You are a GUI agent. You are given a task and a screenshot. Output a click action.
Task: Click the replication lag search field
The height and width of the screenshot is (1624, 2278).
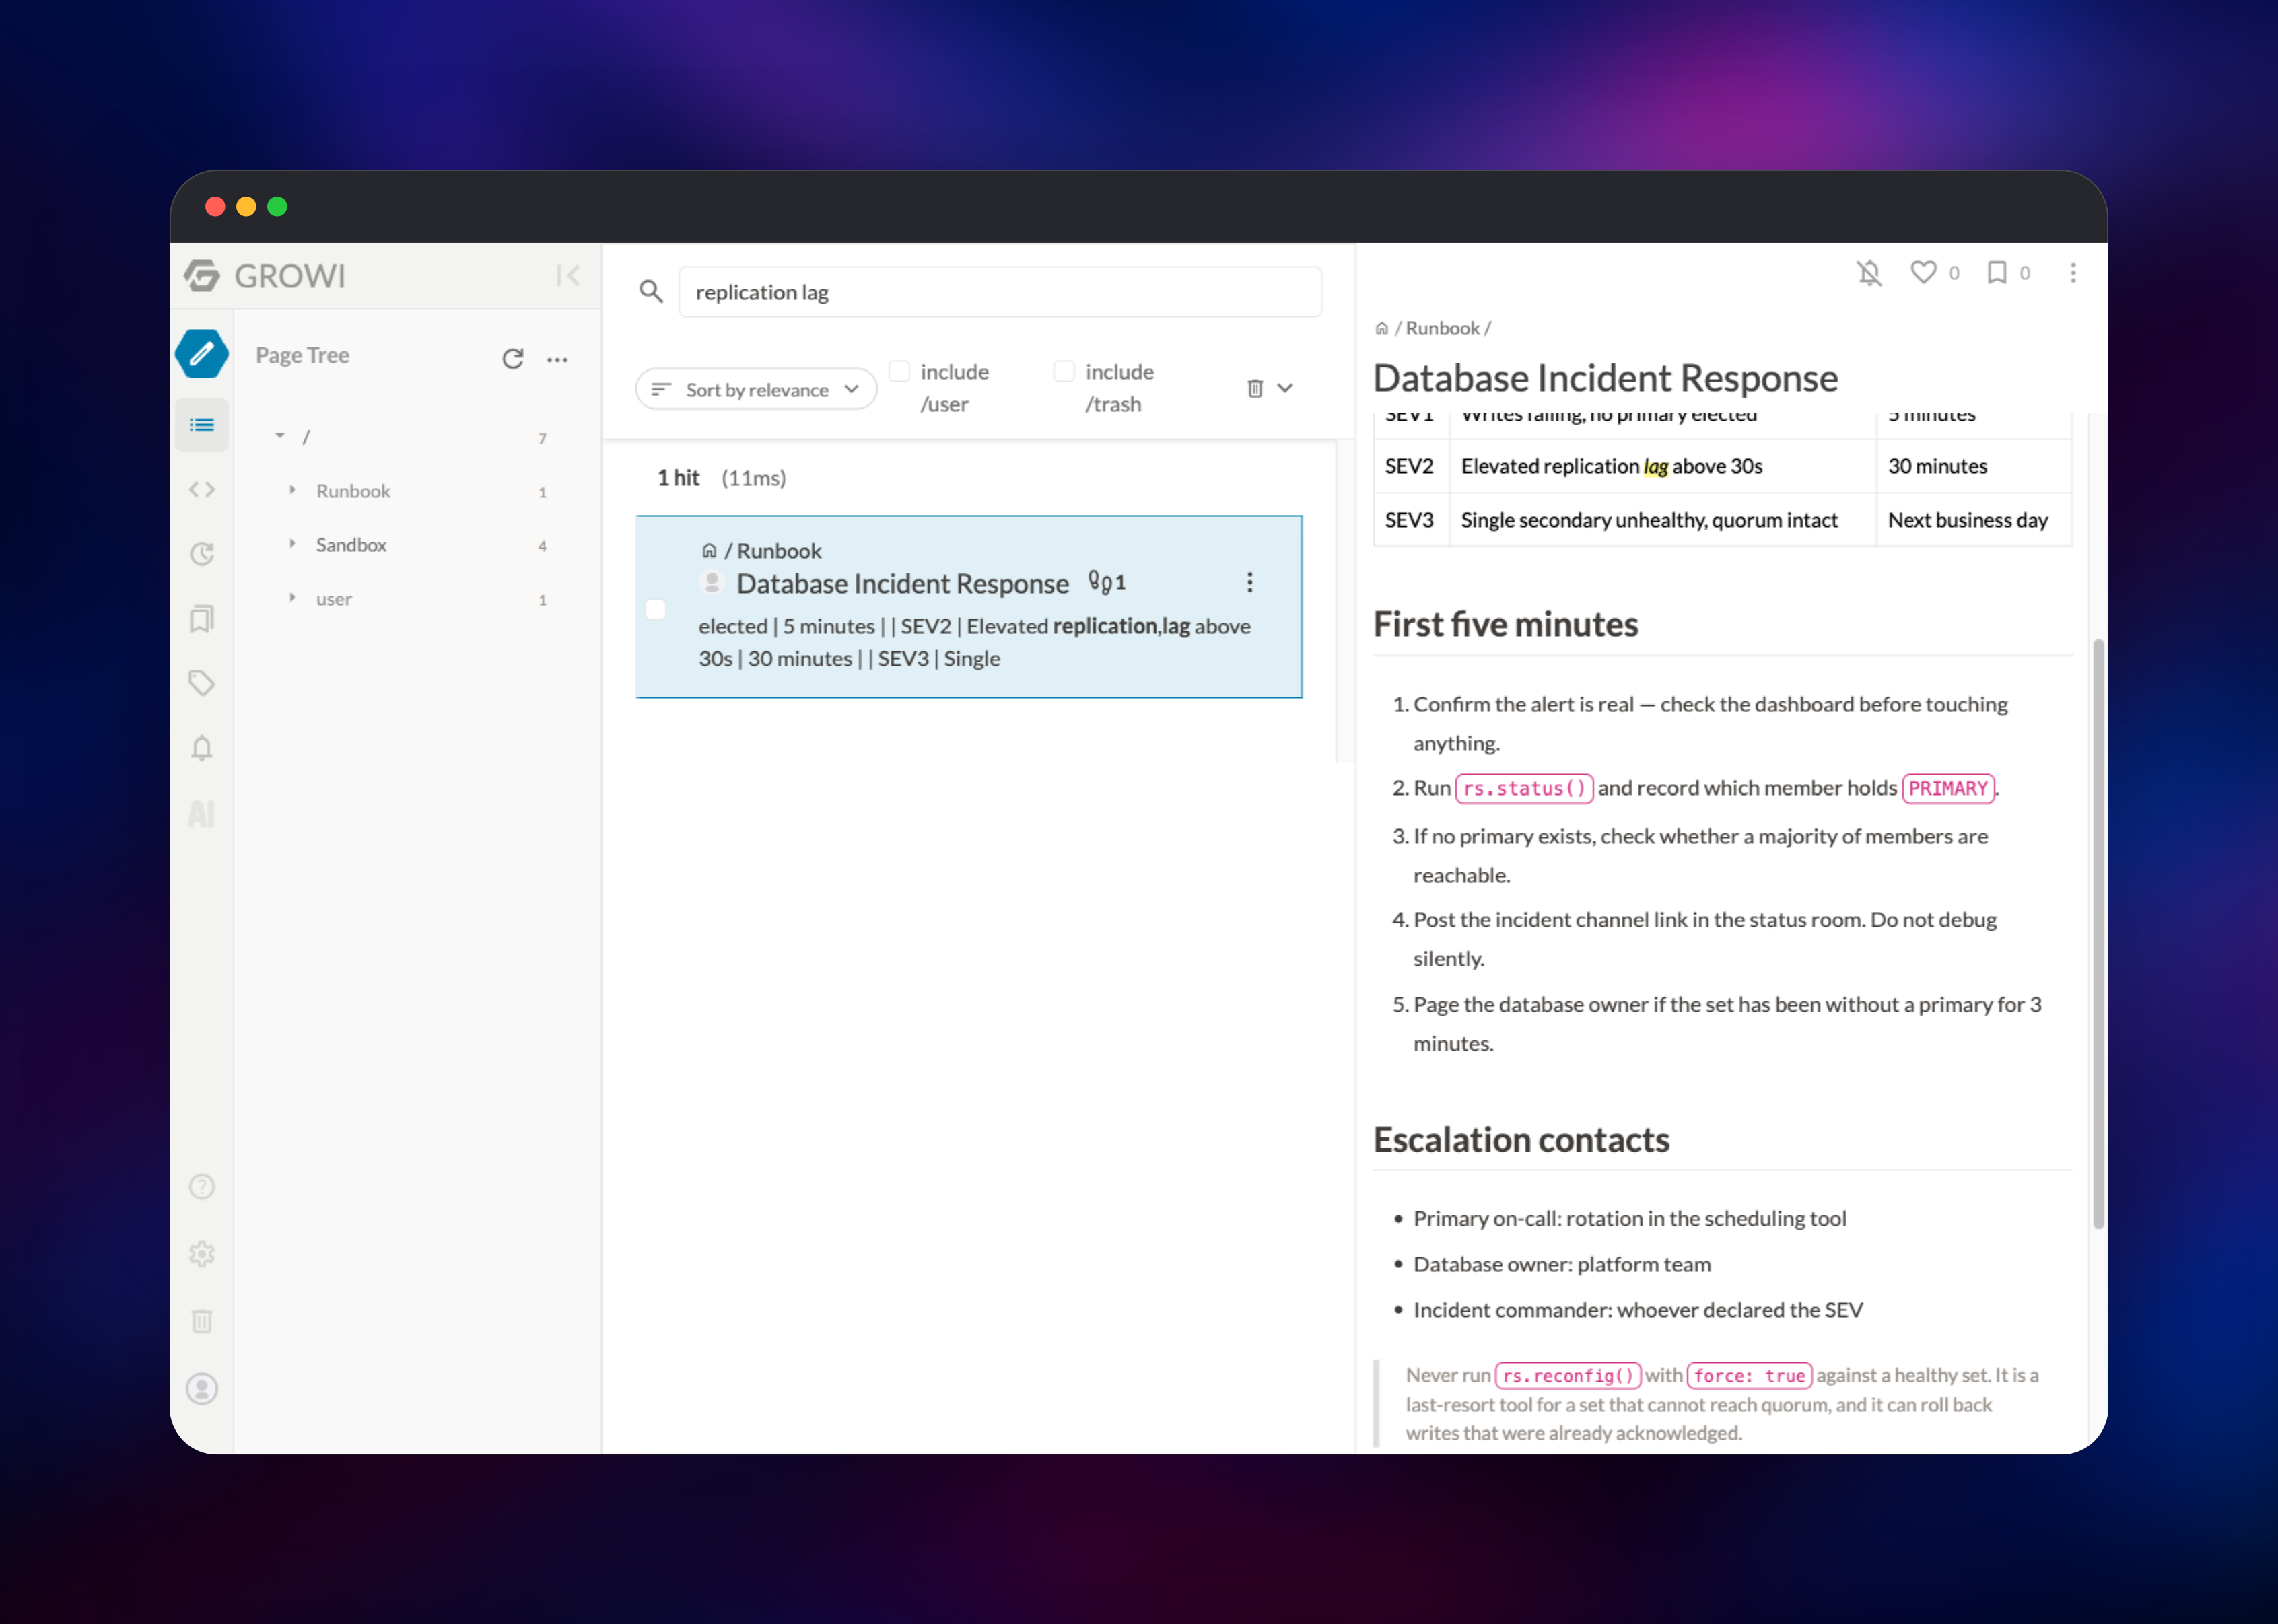tap(1000, 292)
